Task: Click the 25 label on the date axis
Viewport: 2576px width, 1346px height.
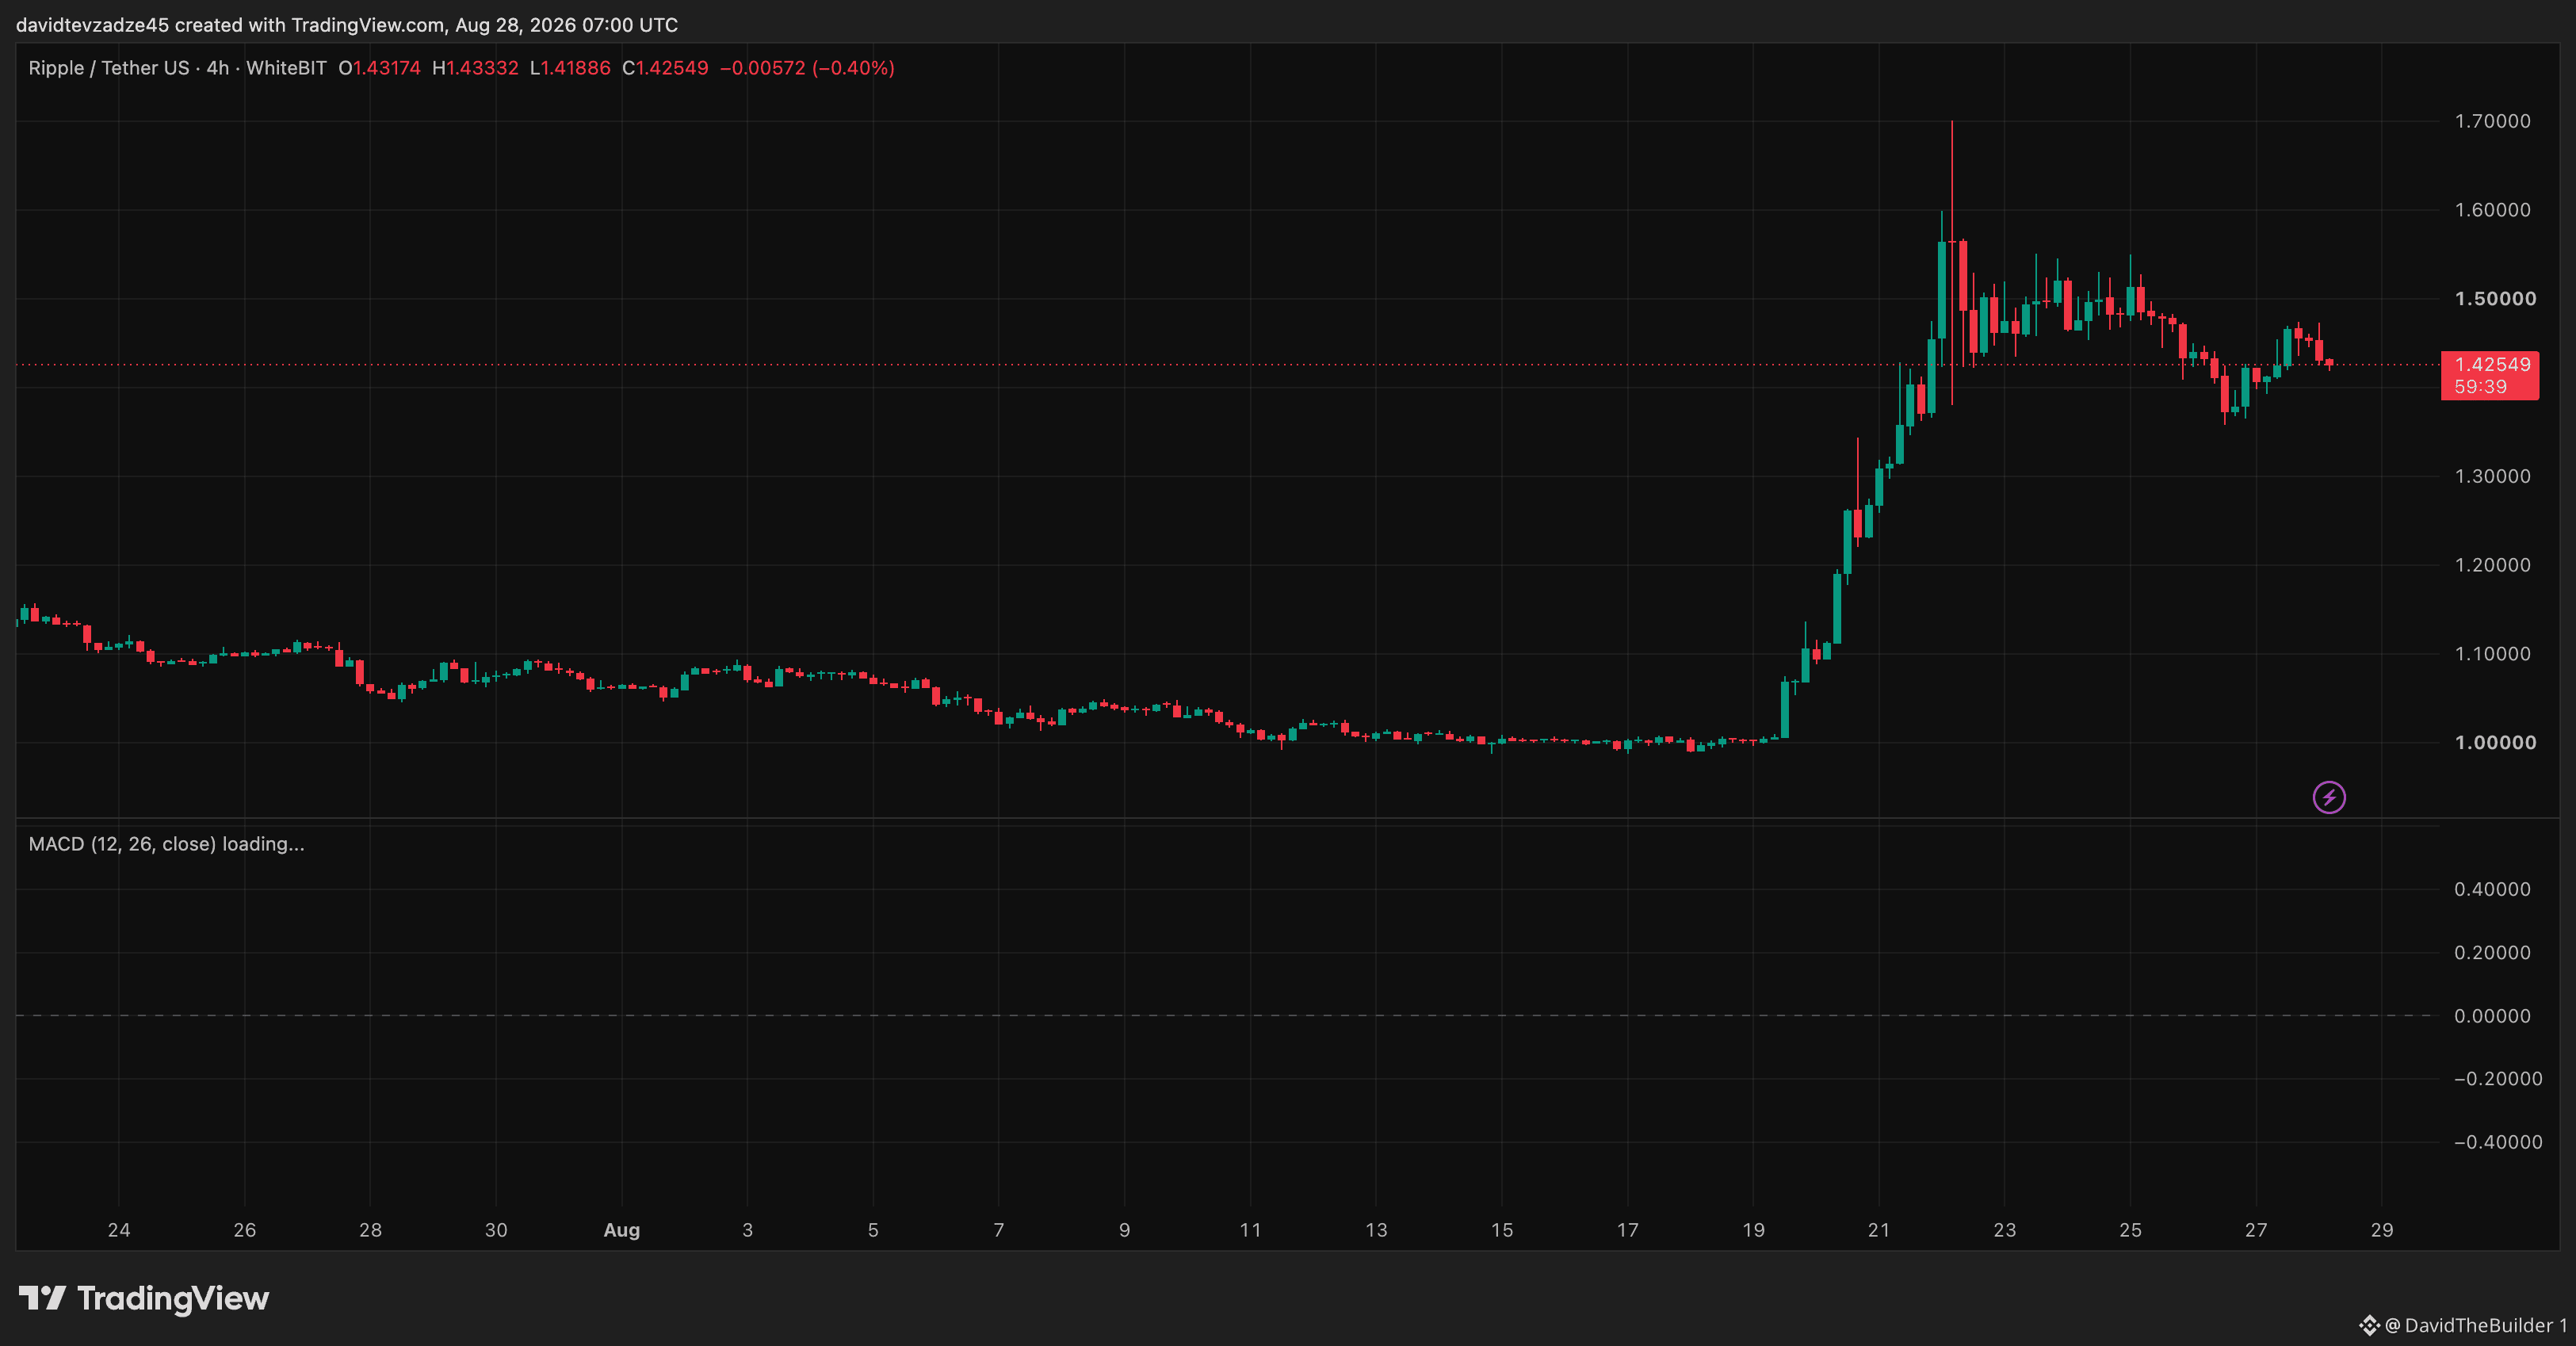Action: click(x=2131, y=1230)
